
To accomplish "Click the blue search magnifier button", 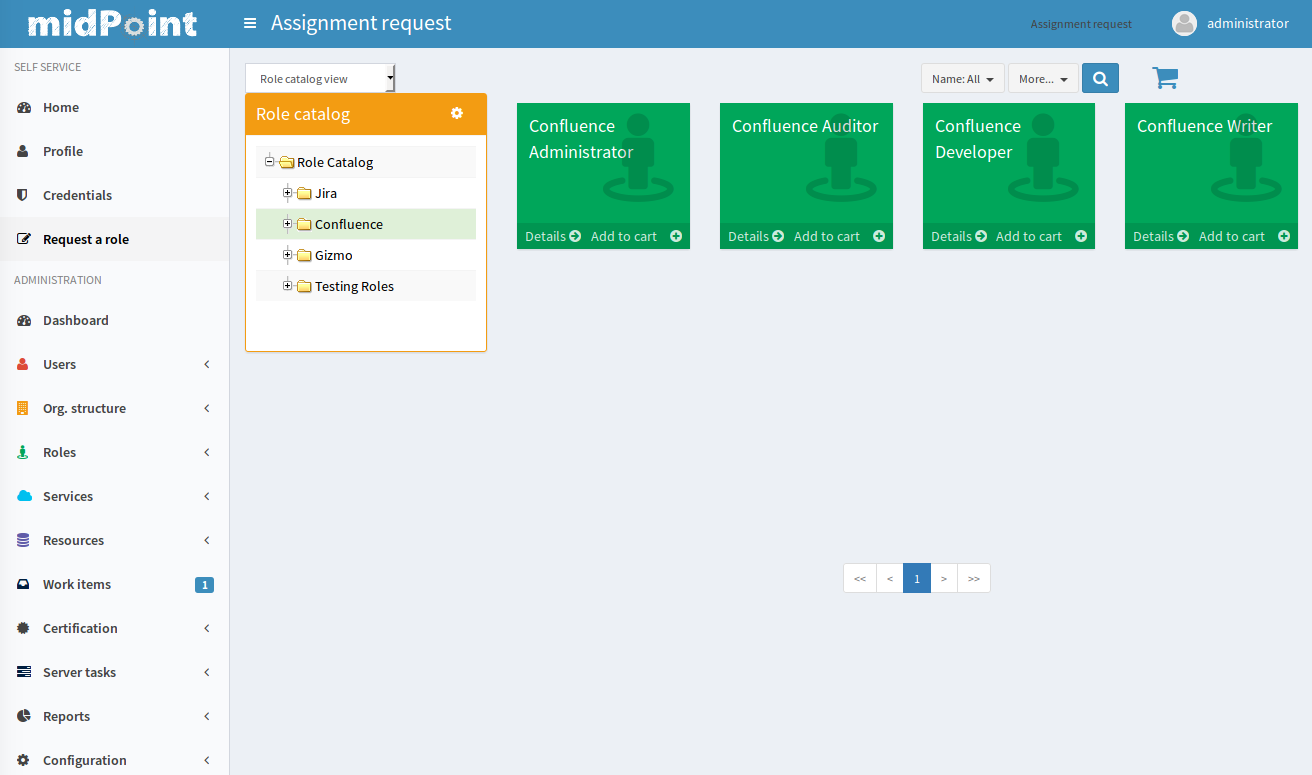I will pyautogui.click(x=1100, y=78).
